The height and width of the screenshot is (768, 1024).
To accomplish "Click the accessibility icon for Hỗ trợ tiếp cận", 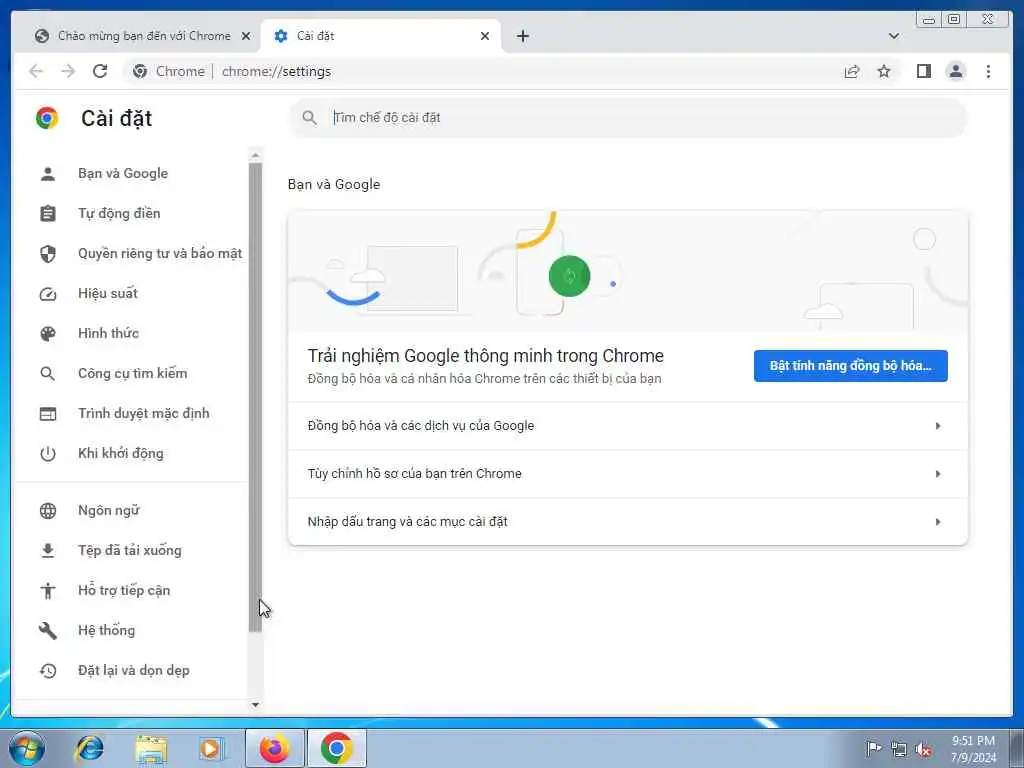I will (x=48, y=590).
